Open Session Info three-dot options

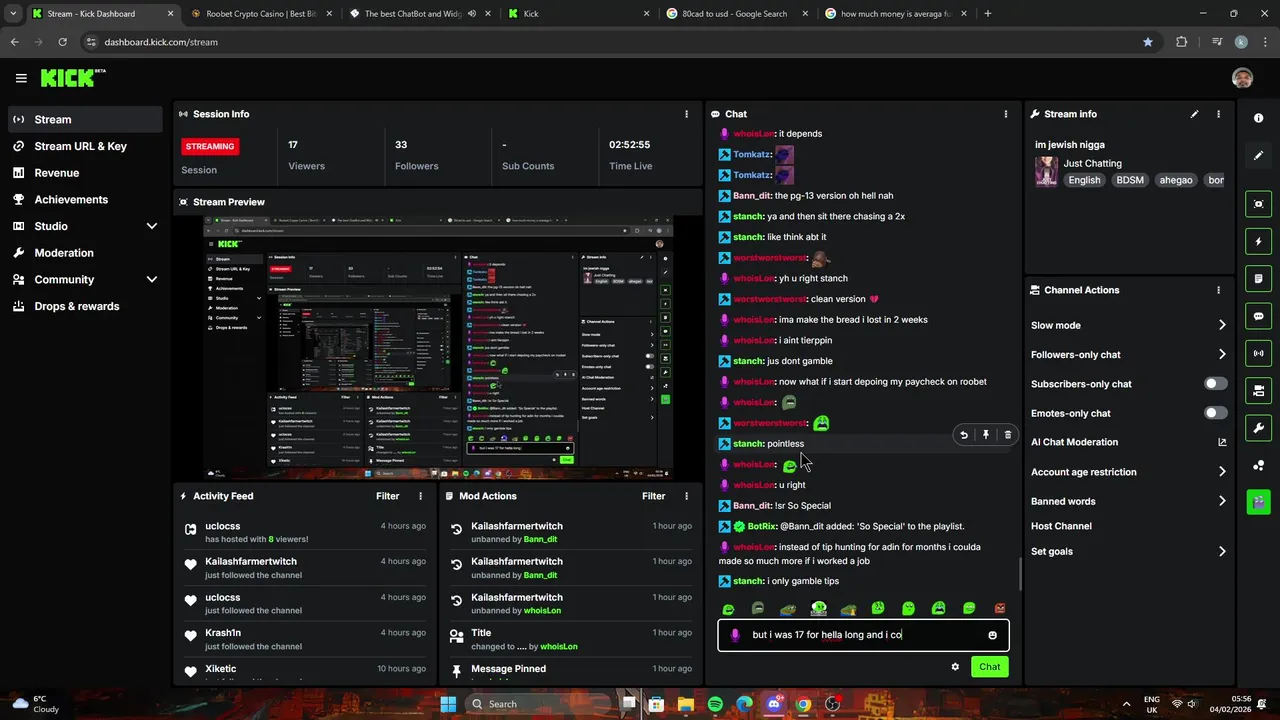[x=686, y=114]
